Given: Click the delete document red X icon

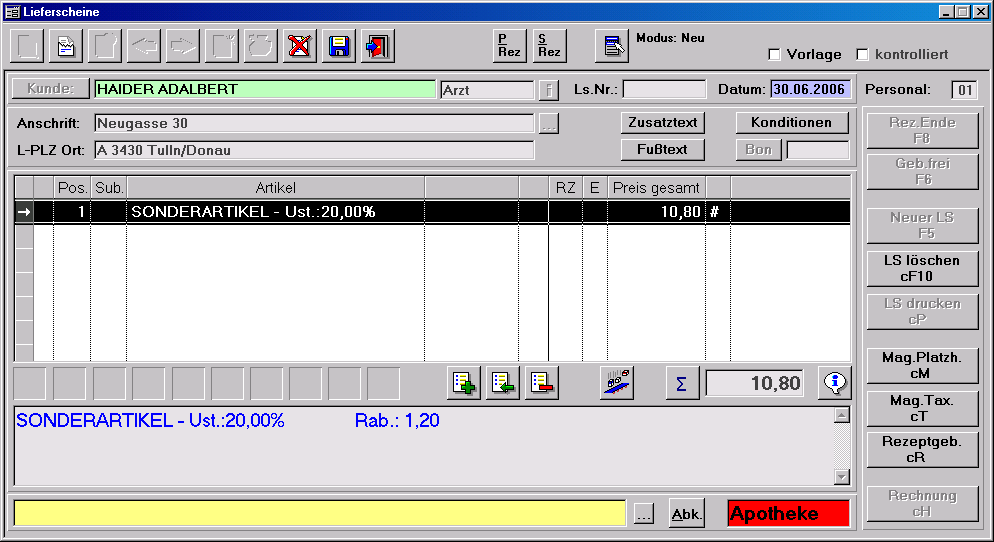Looking at the screenshot, I should (299, 46).
